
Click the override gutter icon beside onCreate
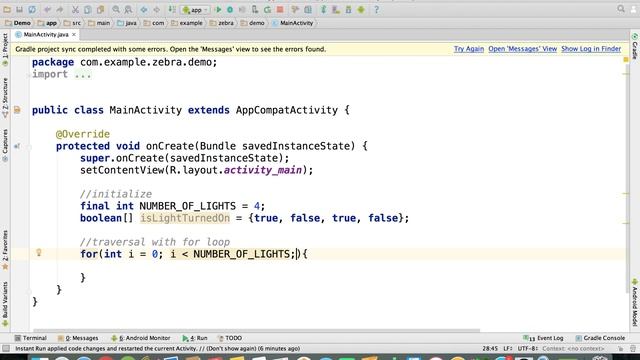17,146
